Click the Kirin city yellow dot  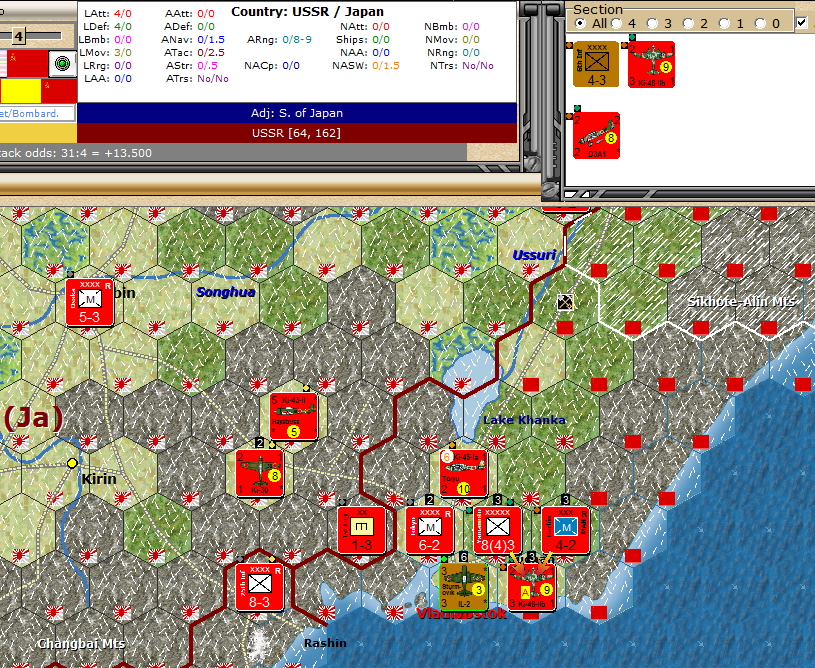pos(72,463)
